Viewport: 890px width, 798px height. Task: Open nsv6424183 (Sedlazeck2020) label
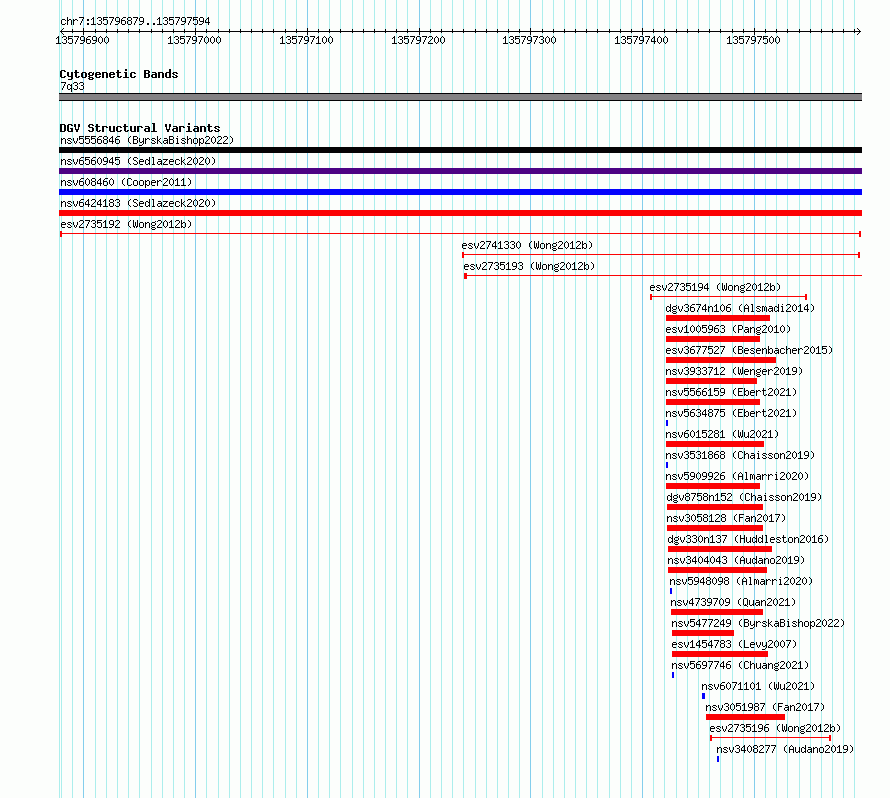[138, 203]
